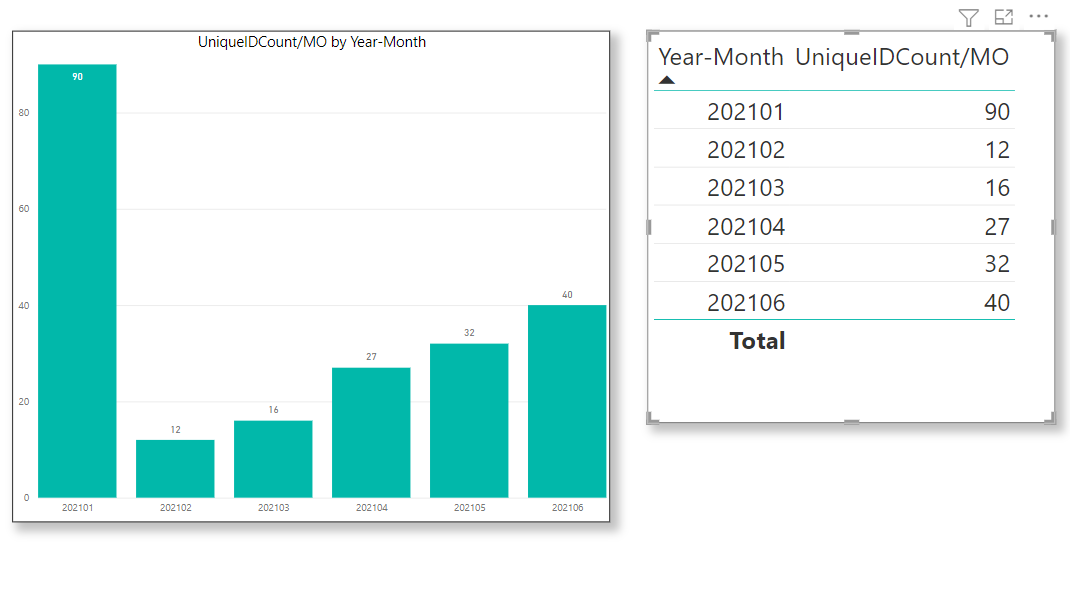Click value 40 in table
The width and height of the screenshot is (1070, 599).
click(997, 303)
